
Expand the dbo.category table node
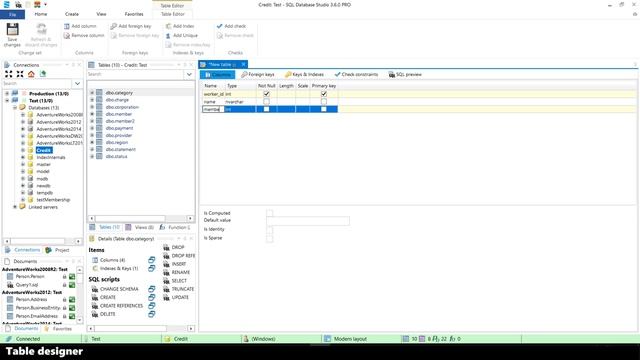[x=92, y=93]
